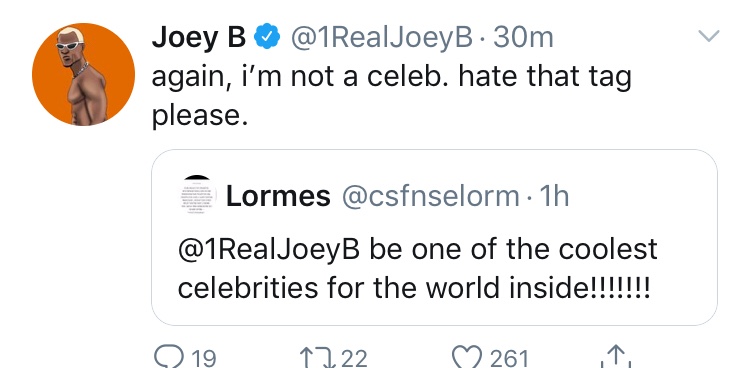Image resolution: width=750 pixels, height=368 pixels.
Task: Click the 30m tweet timestamp
Action: coord(523,38)
